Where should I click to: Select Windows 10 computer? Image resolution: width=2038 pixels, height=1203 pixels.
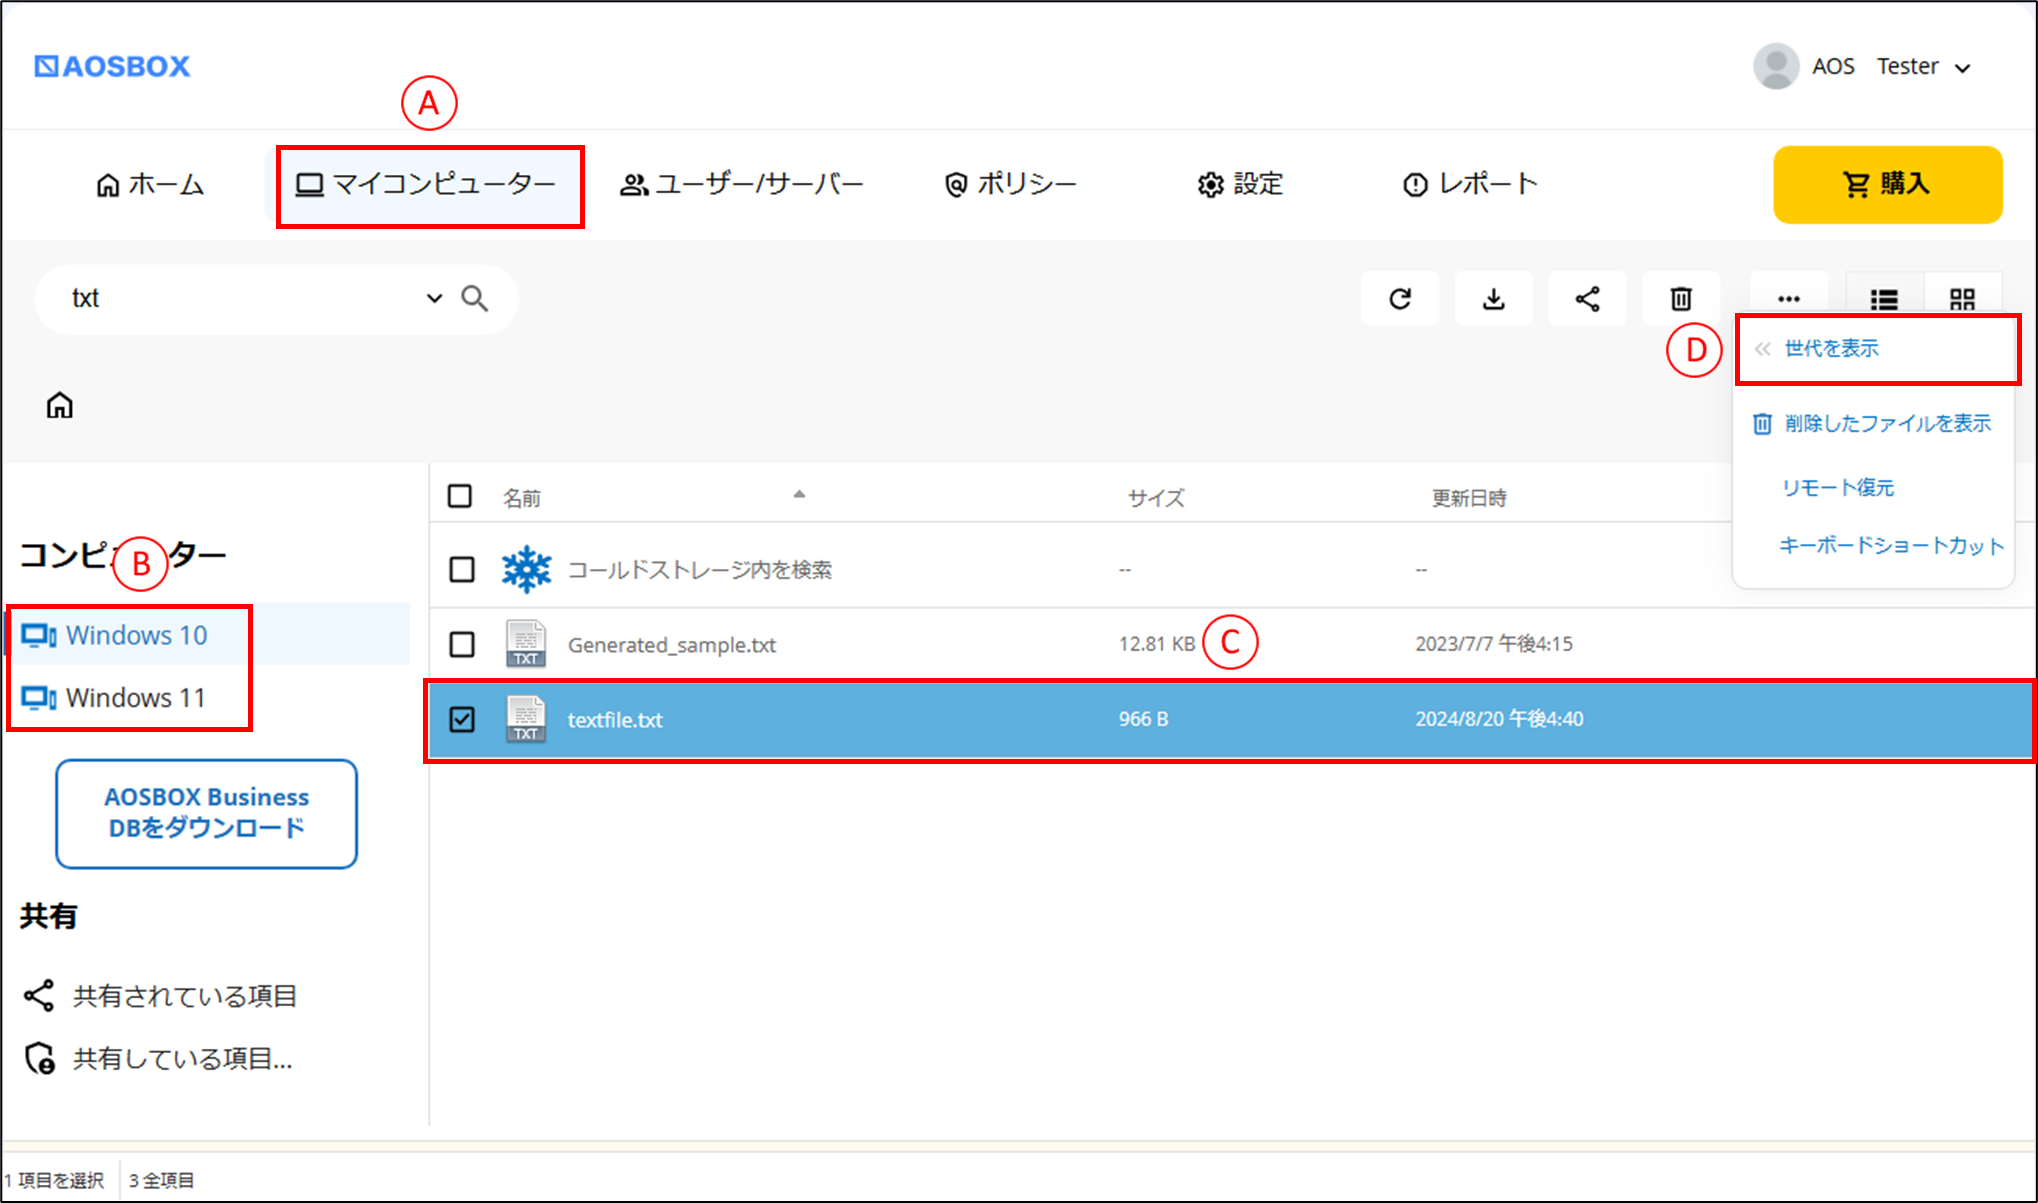207,635
